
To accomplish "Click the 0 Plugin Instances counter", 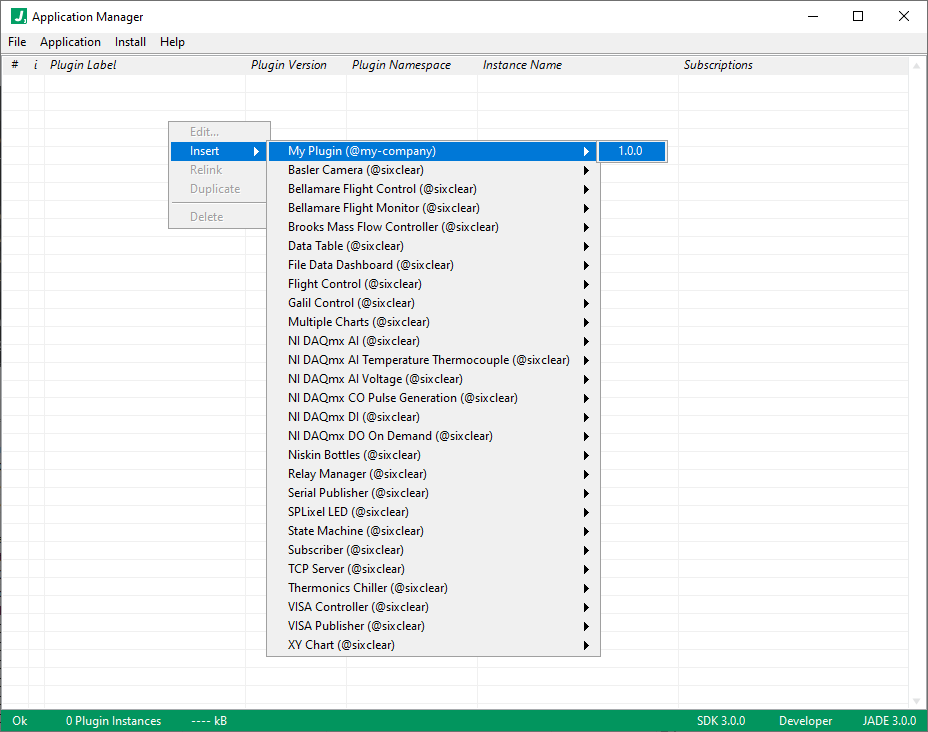I will point(112,720).
